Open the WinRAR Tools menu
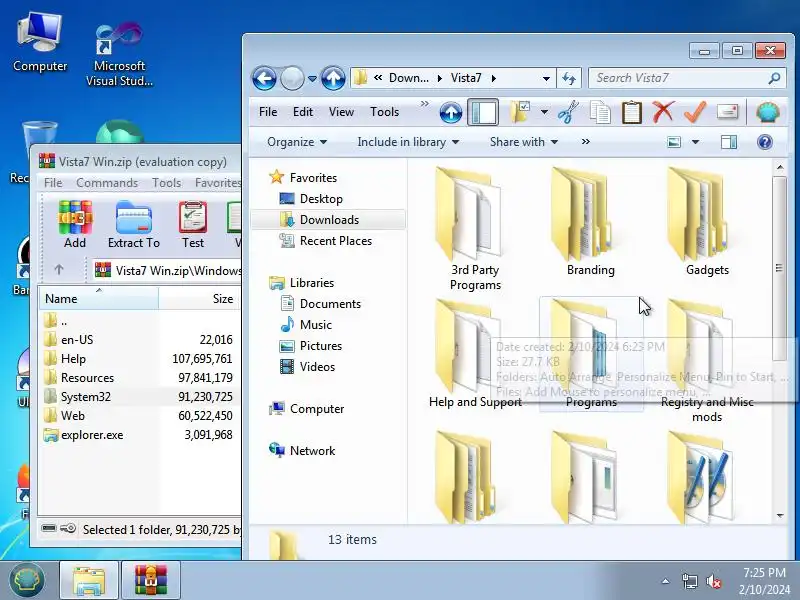Screen dimensions: 800x600 166,183
